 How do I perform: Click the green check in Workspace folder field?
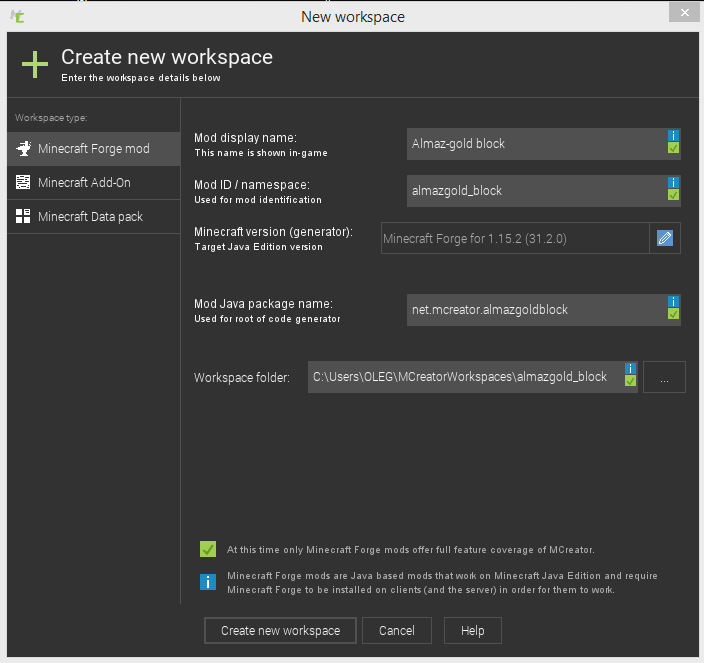coord(630,381)
